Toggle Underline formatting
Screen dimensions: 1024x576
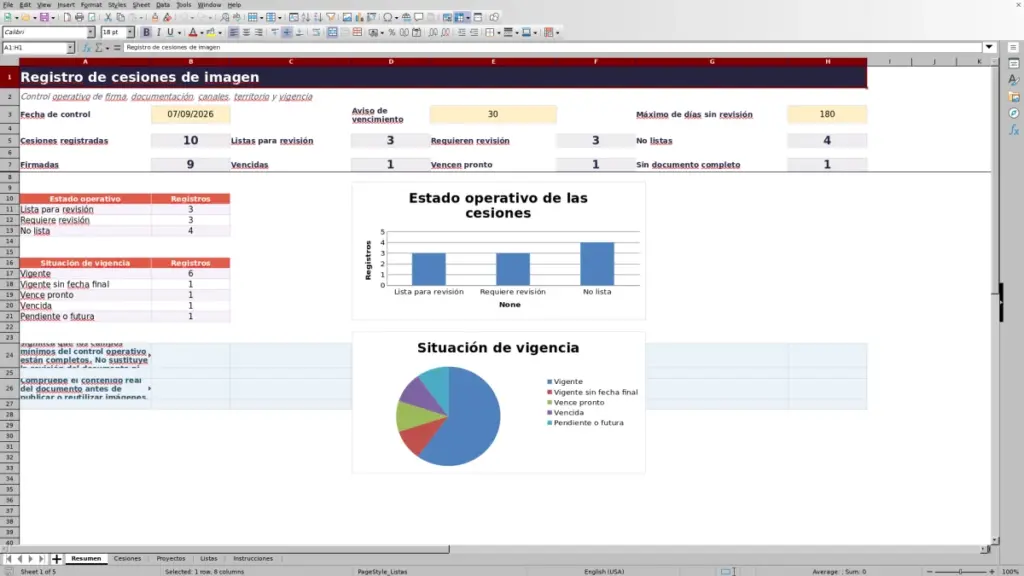click(x=170, y=33)
